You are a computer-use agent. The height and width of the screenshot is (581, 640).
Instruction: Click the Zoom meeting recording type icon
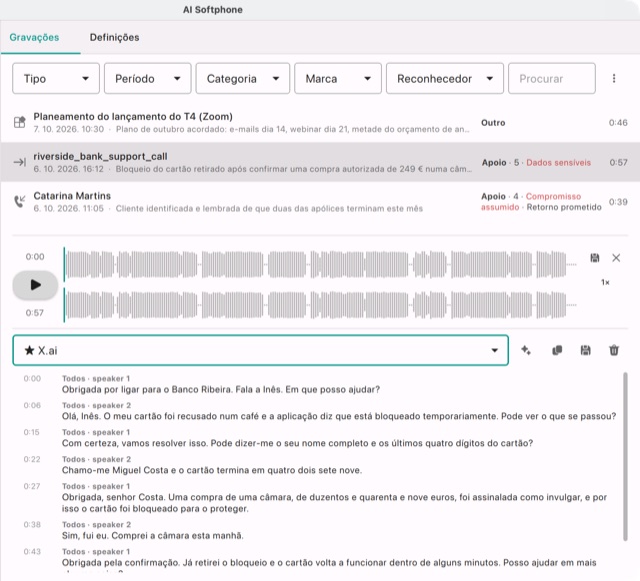(20, 122)
